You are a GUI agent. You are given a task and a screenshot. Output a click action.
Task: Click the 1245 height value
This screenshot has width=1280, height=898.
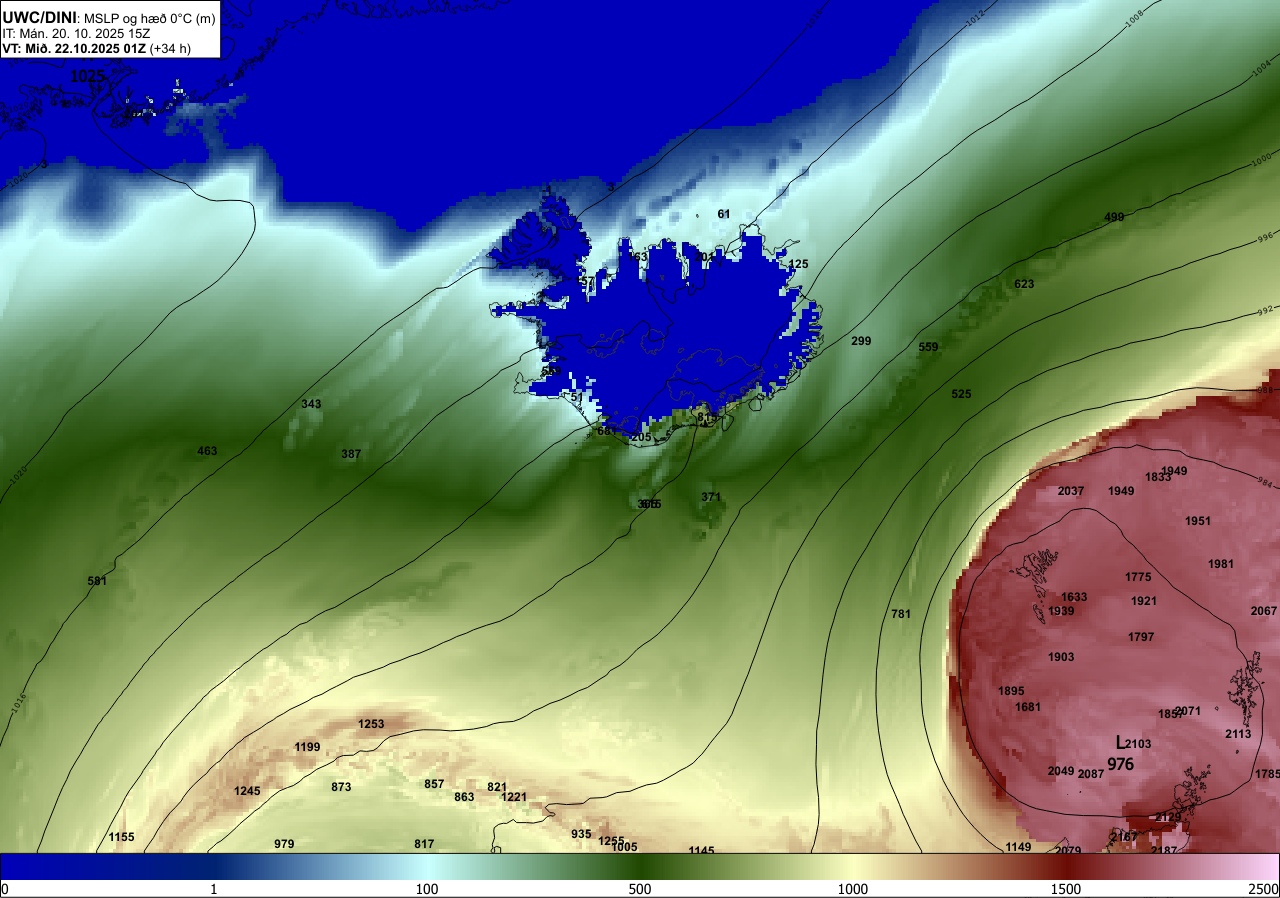tap(247, 791)
